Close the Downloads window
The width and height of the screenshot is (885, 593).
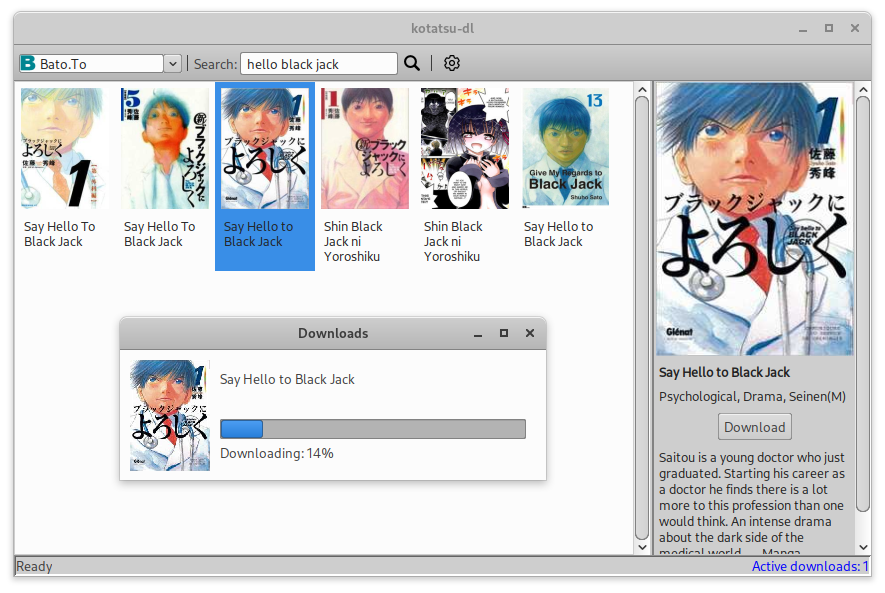click(530, 333)
